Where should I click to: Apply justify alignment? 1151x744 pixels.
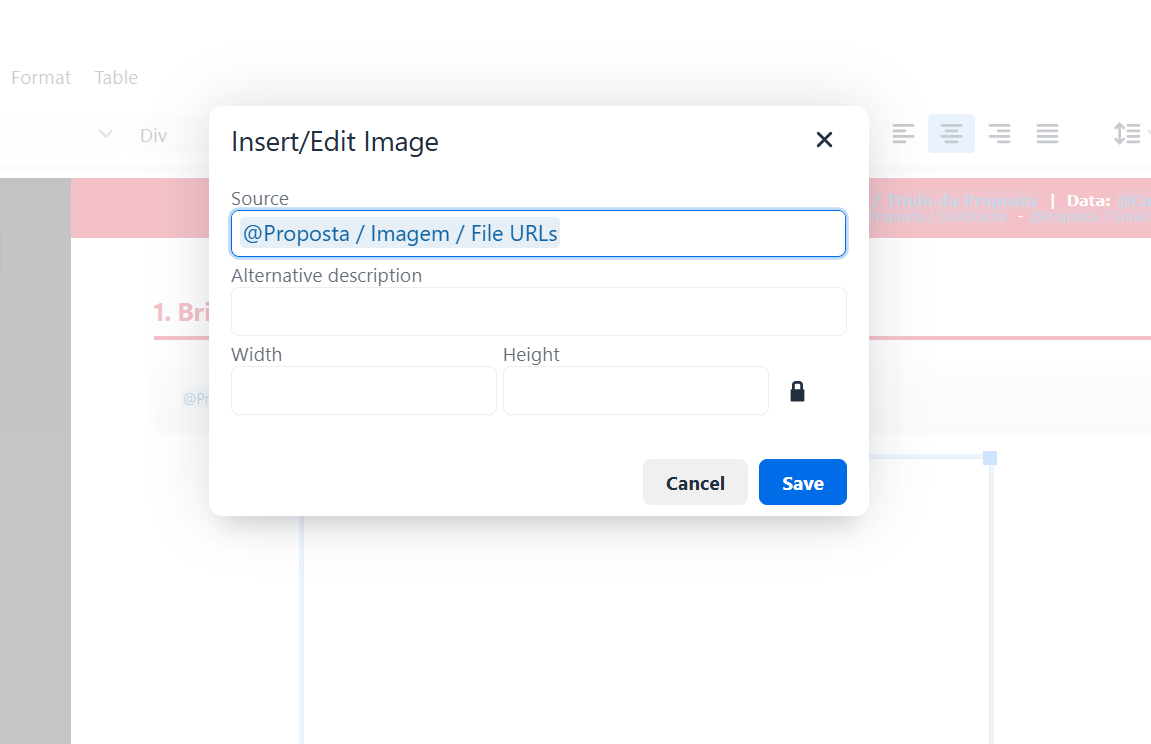1047,133
